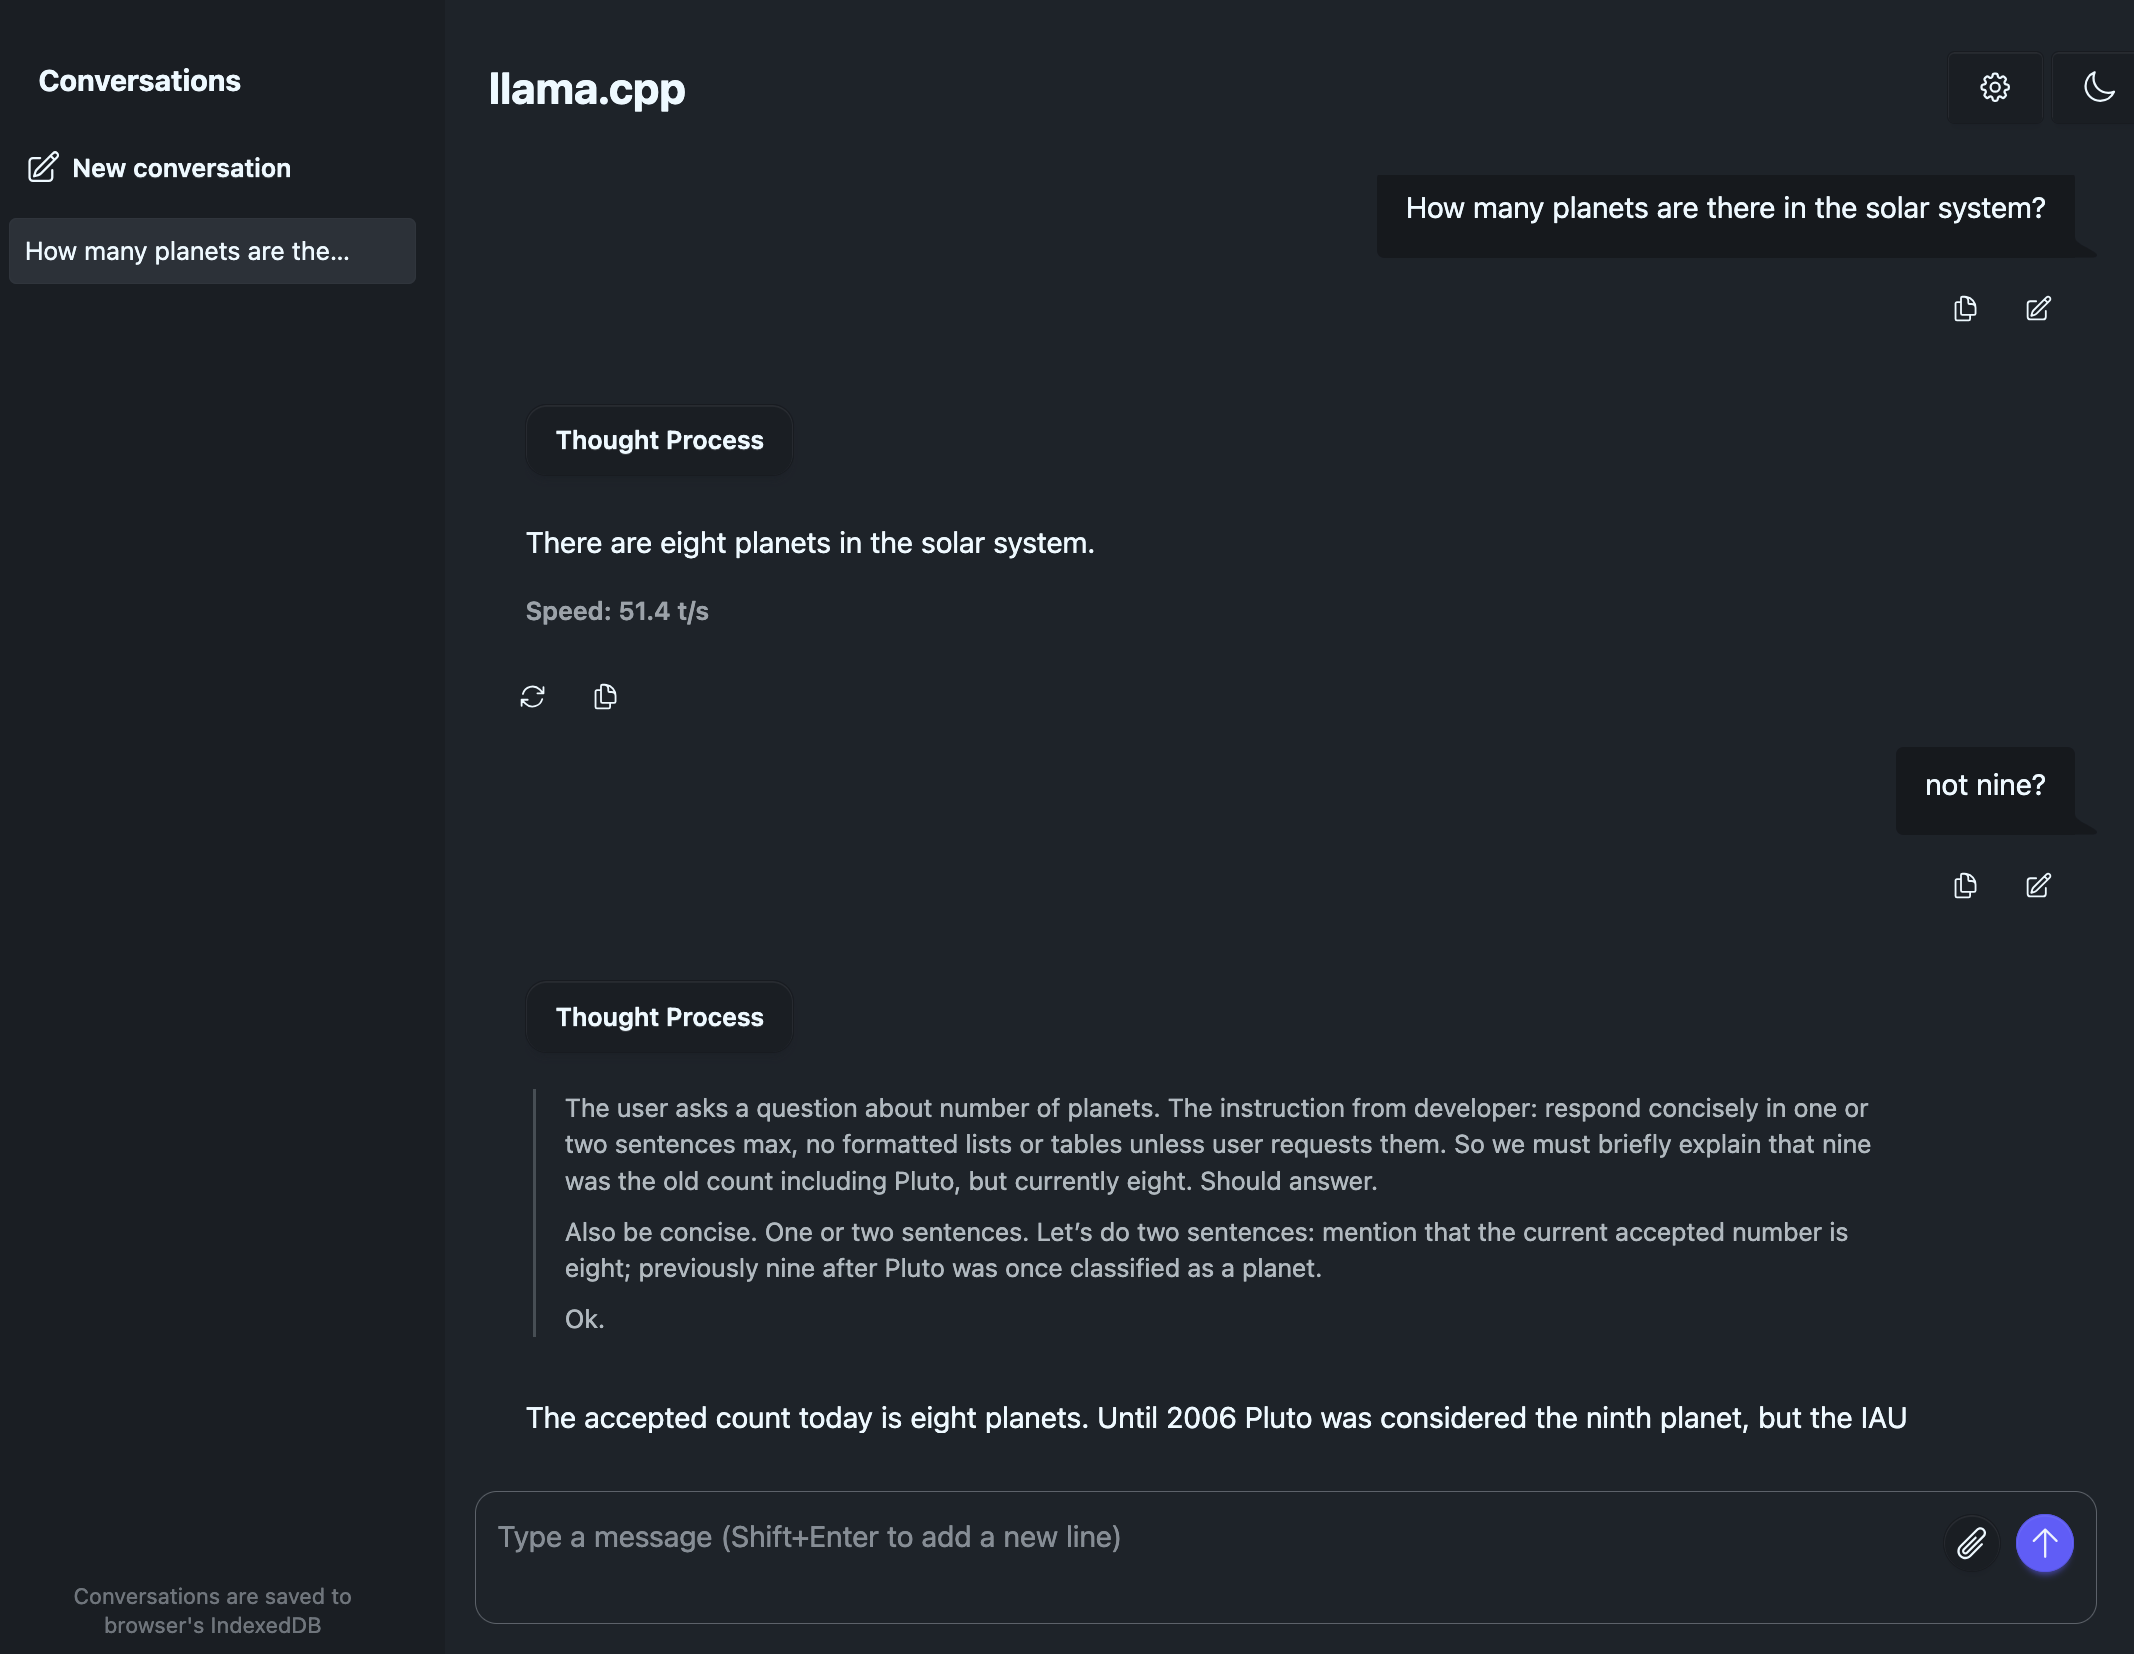Regenerate the eight planets response
The image size is (2134, 1654).
[532, 697]
